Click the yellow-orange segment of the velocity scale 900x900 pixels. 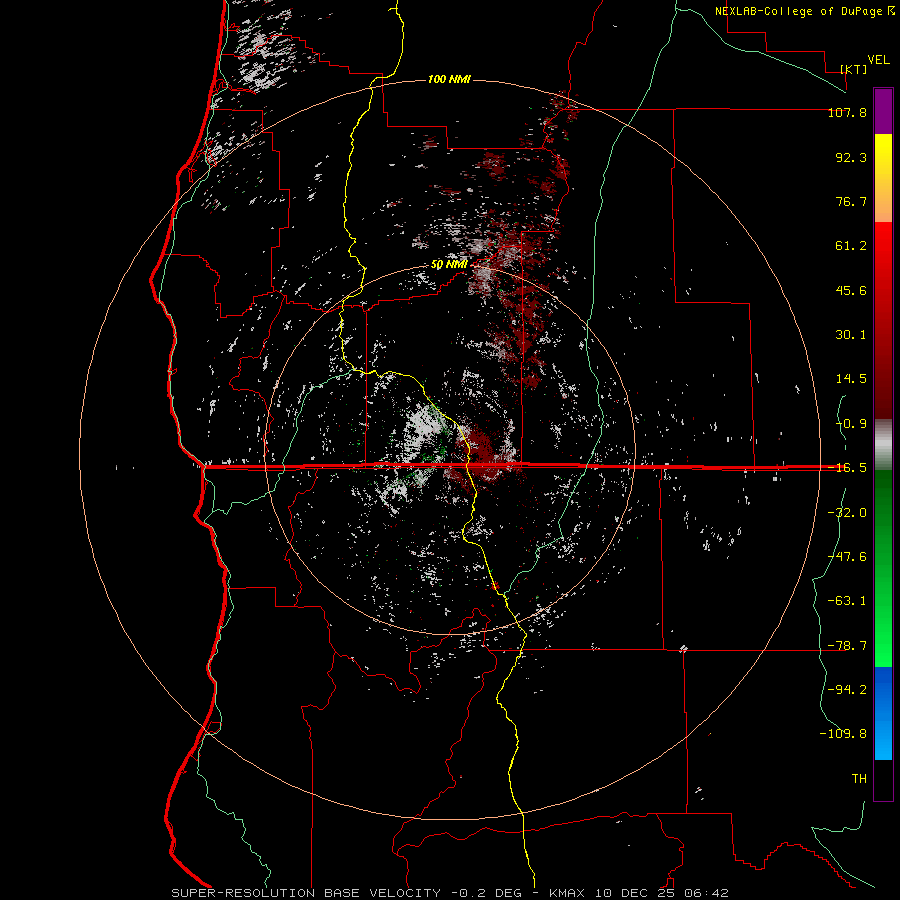(x=883, y=178)
